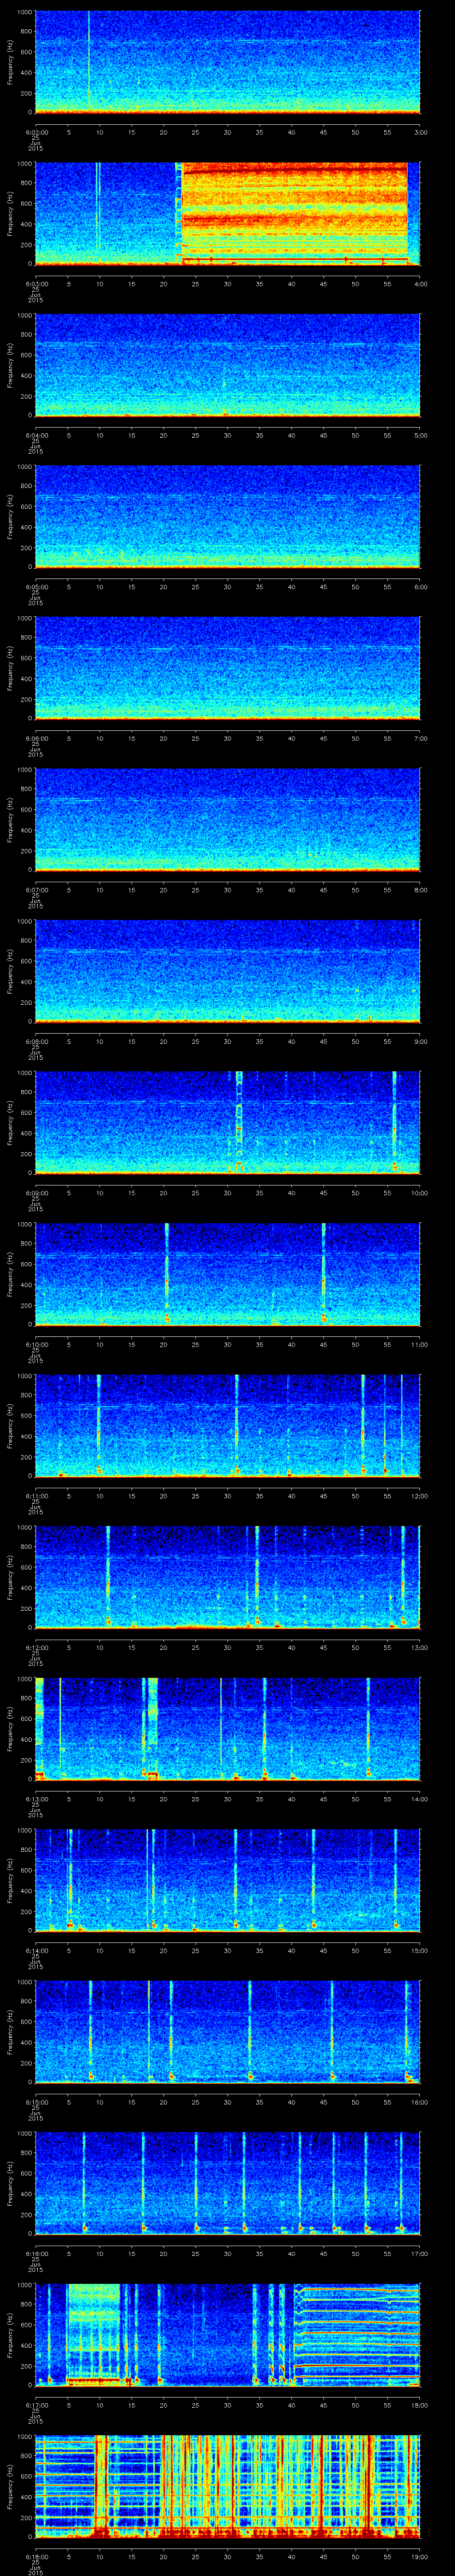
Task: Pick the spectrogram panel starting at 6:07:00
Action: pyautogui.click(x=227, y=819)
